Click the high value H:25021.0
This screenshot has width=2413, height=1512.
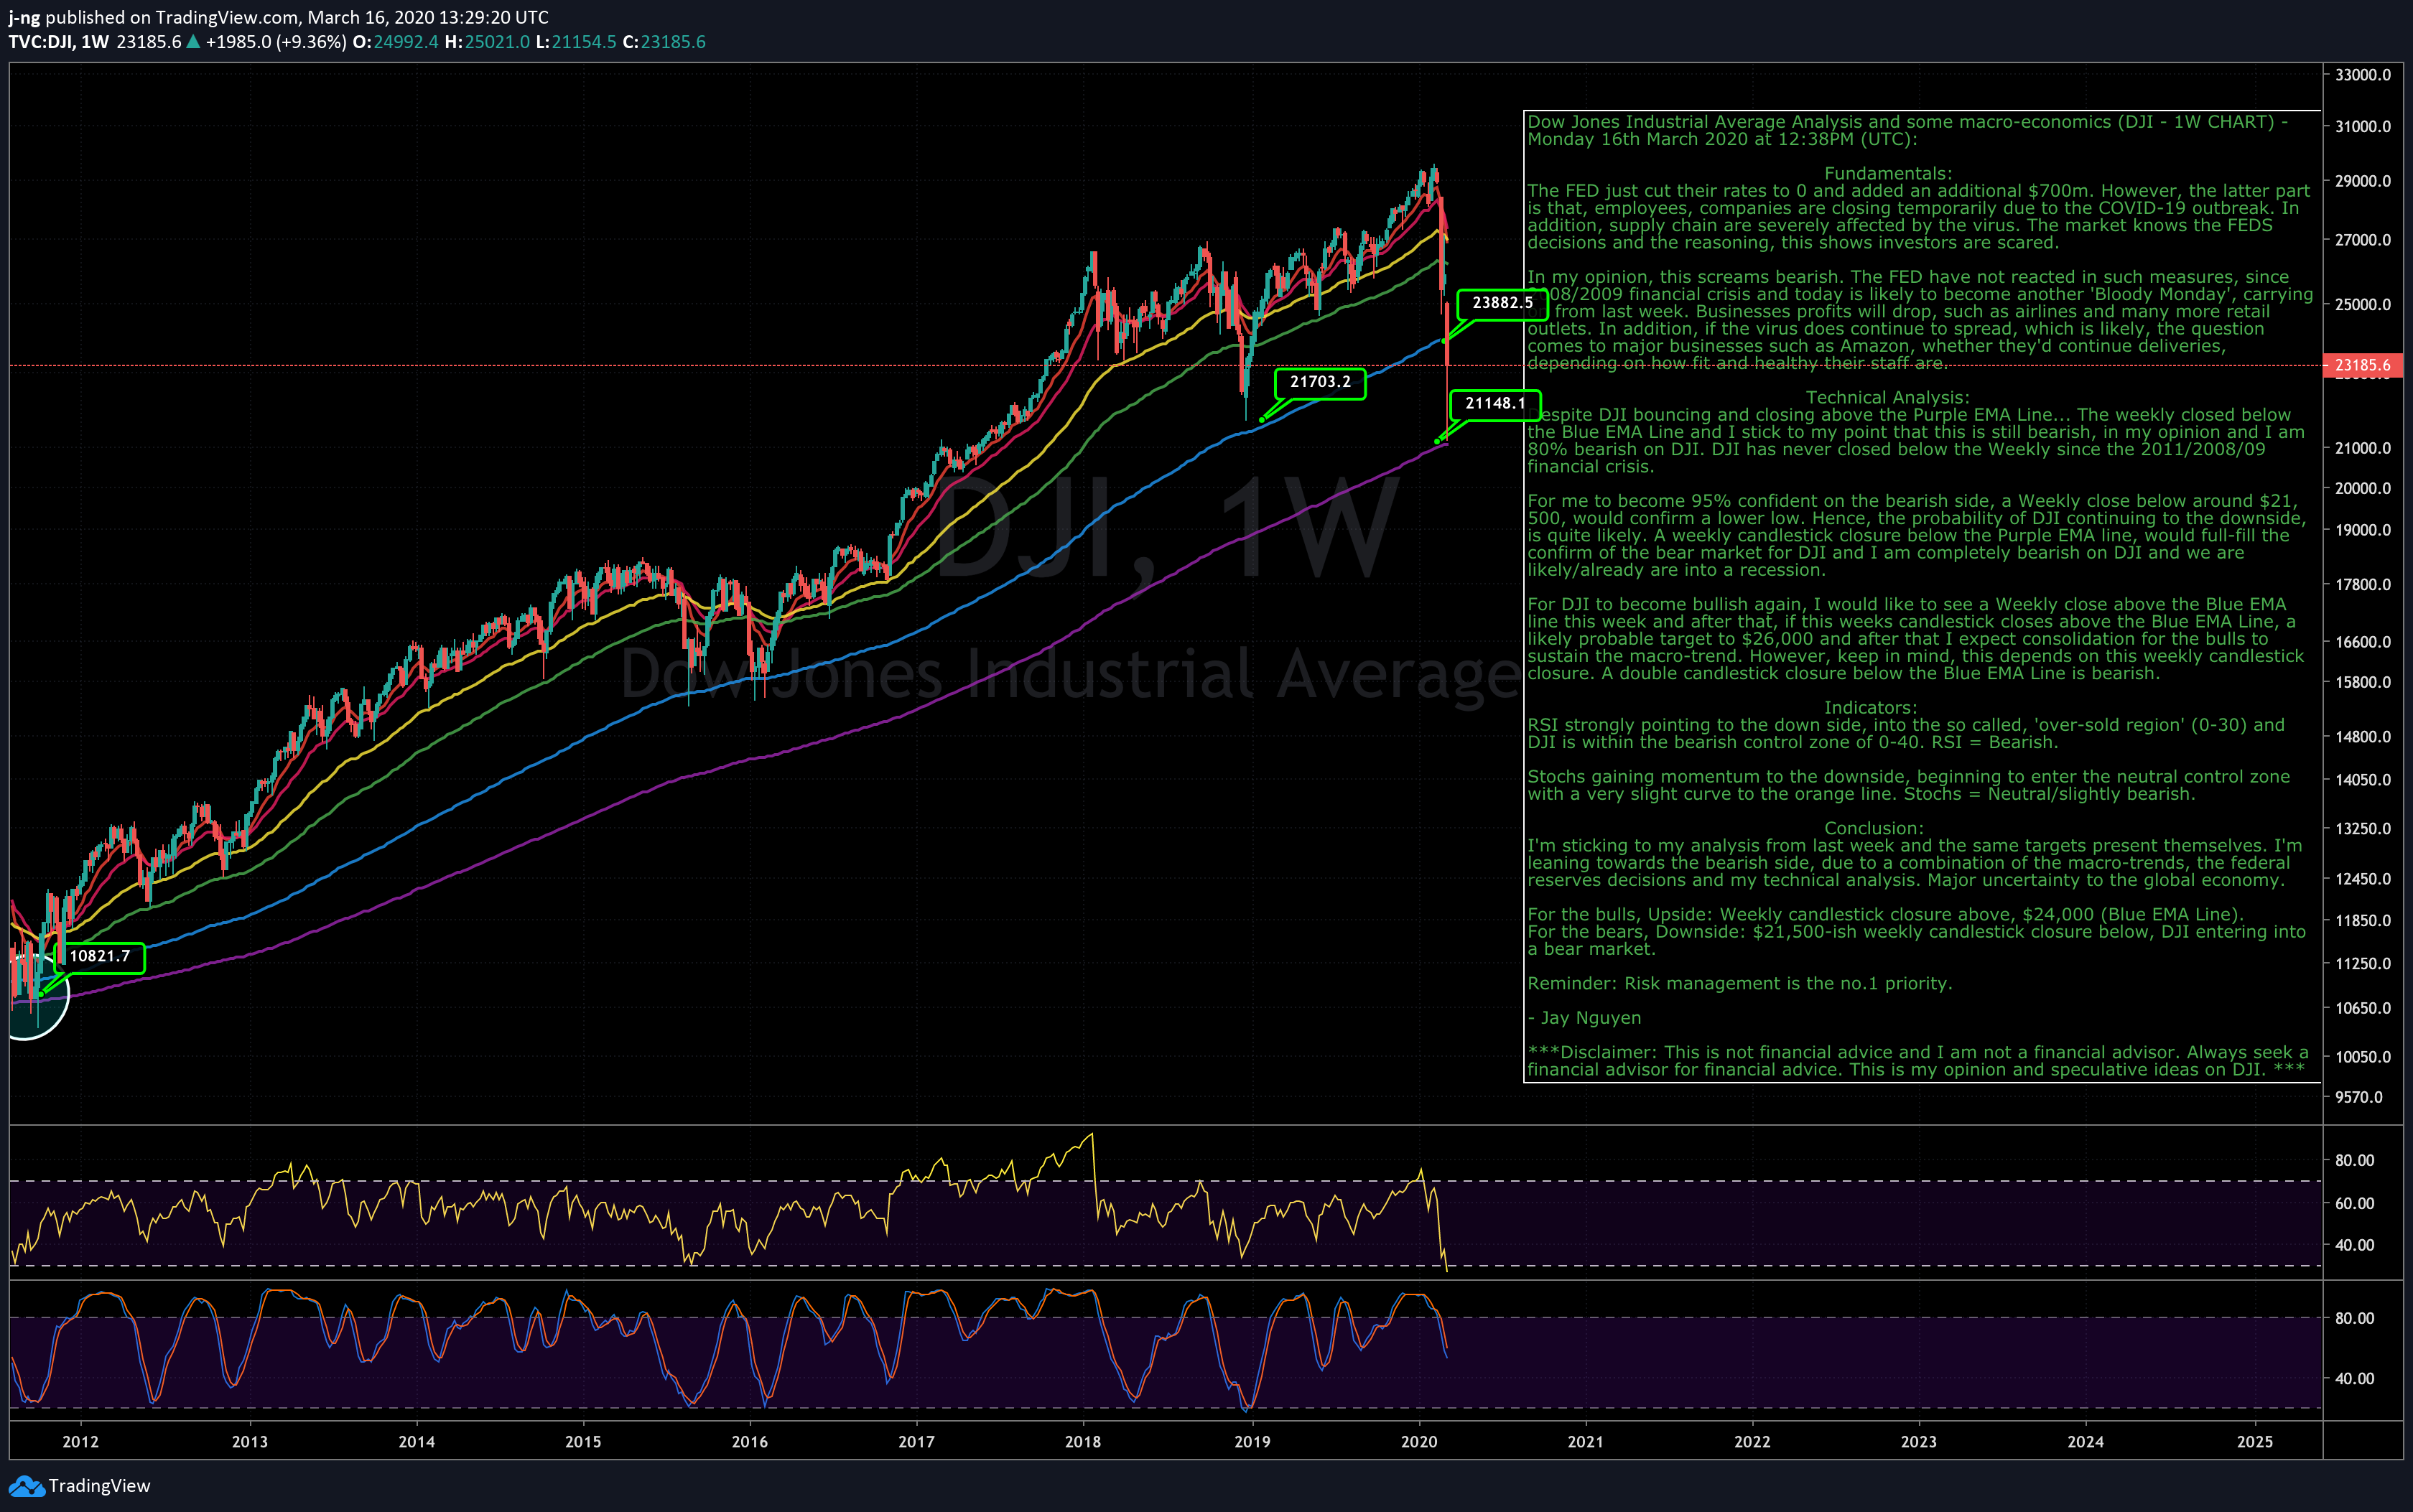coord(487,42)
